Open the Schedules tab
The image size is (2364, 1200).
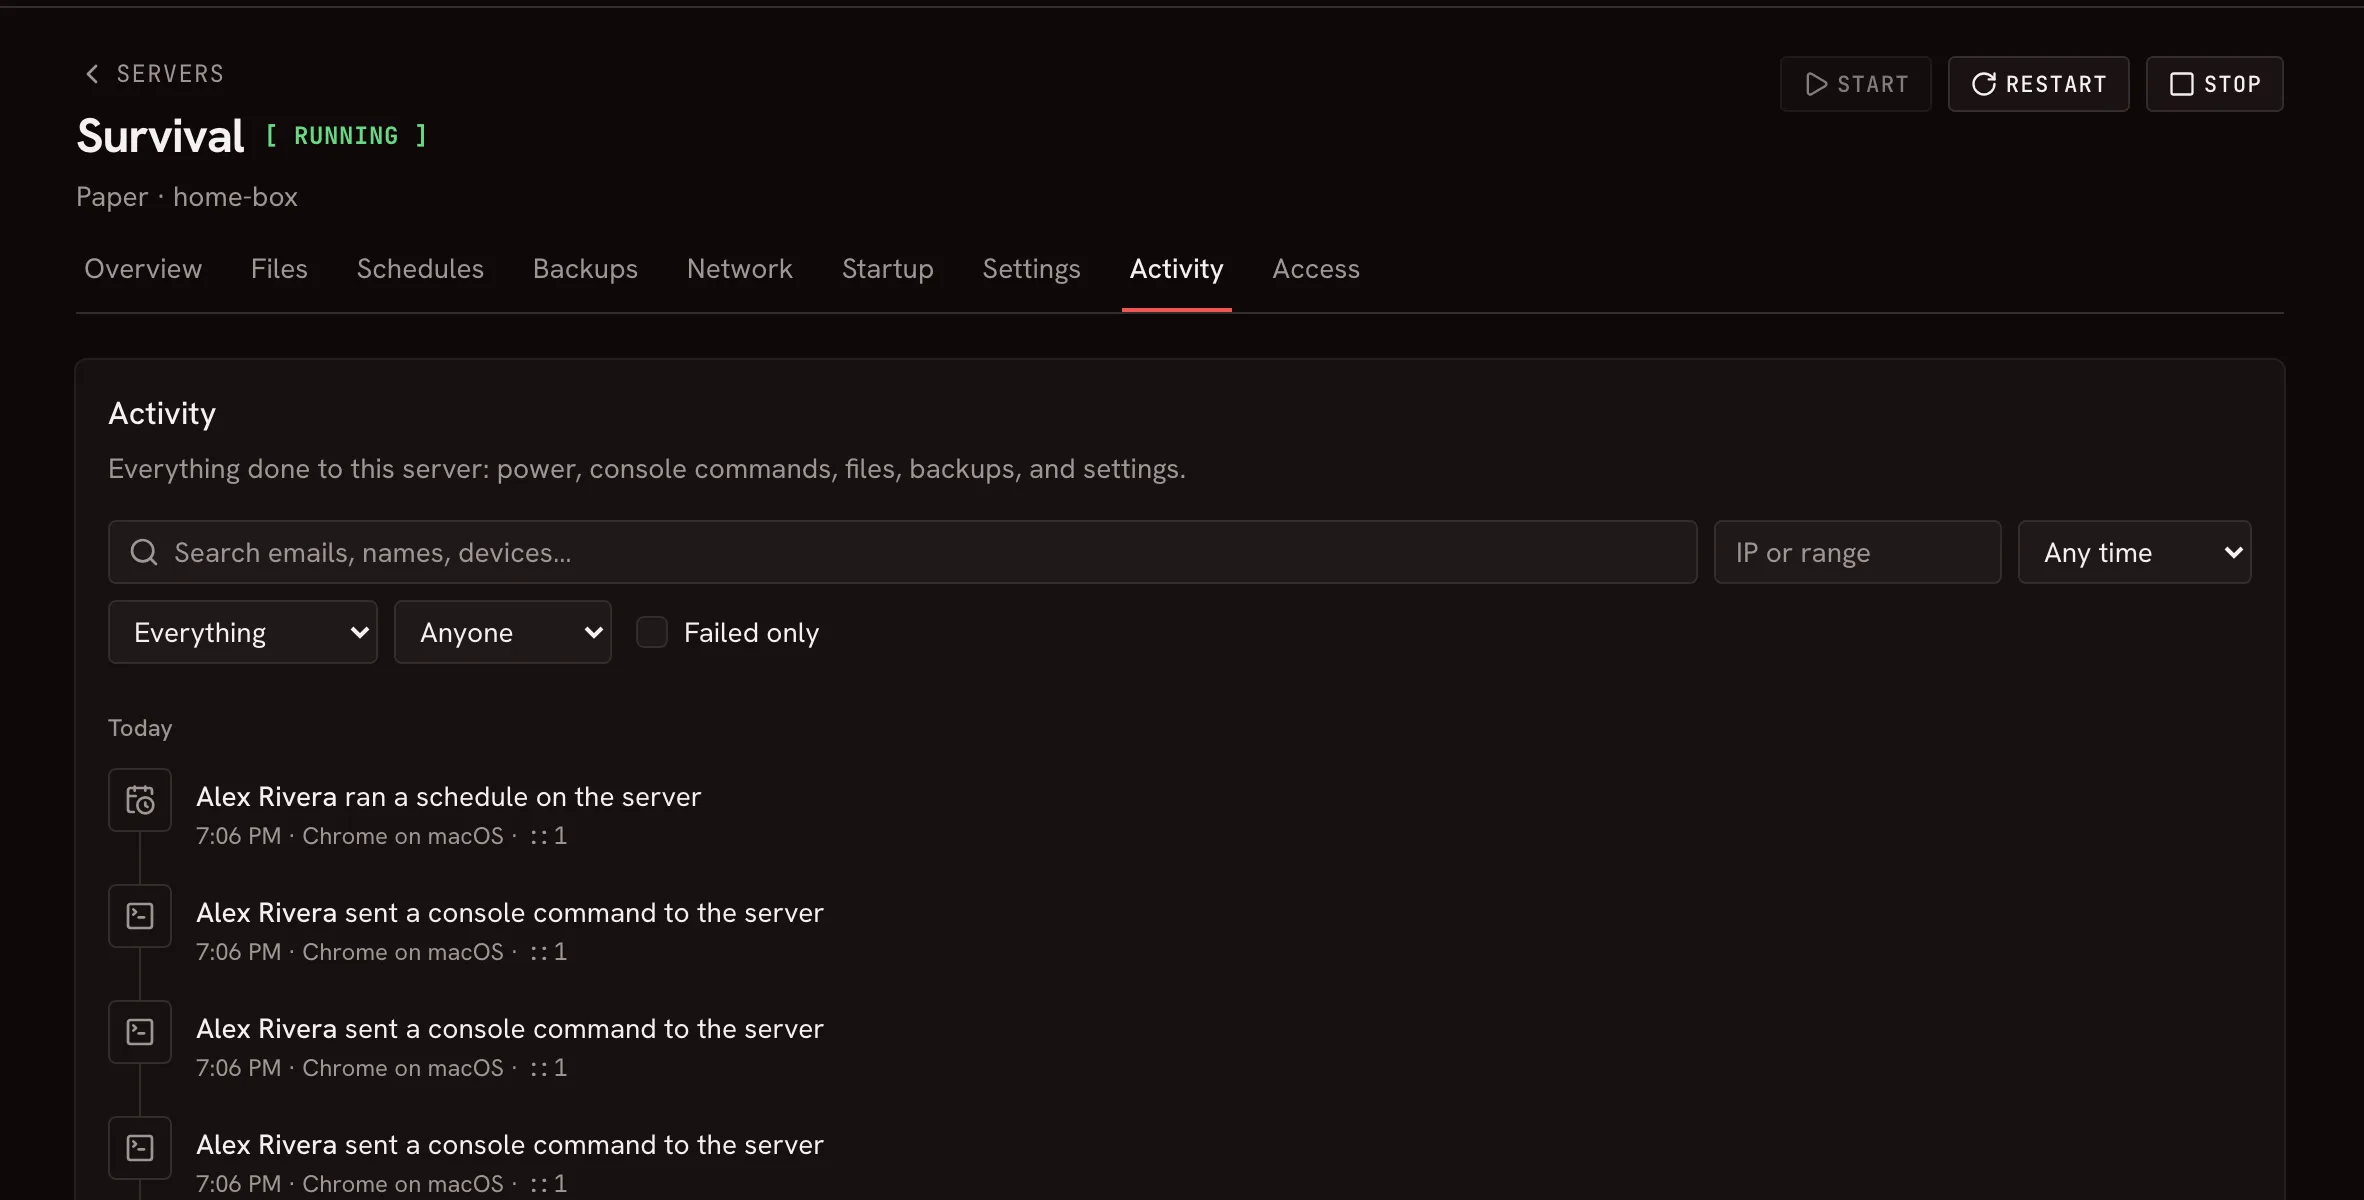point(420,269)
